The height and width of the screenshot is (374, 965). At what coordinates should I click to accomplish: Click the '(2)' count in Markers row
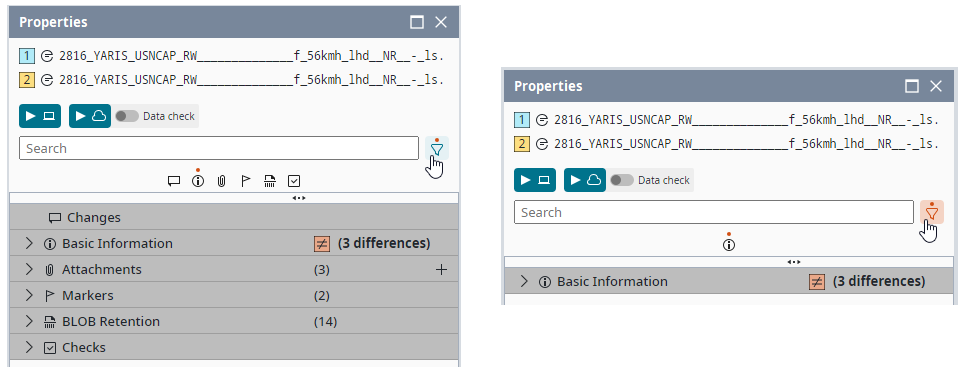coord(321,295)
